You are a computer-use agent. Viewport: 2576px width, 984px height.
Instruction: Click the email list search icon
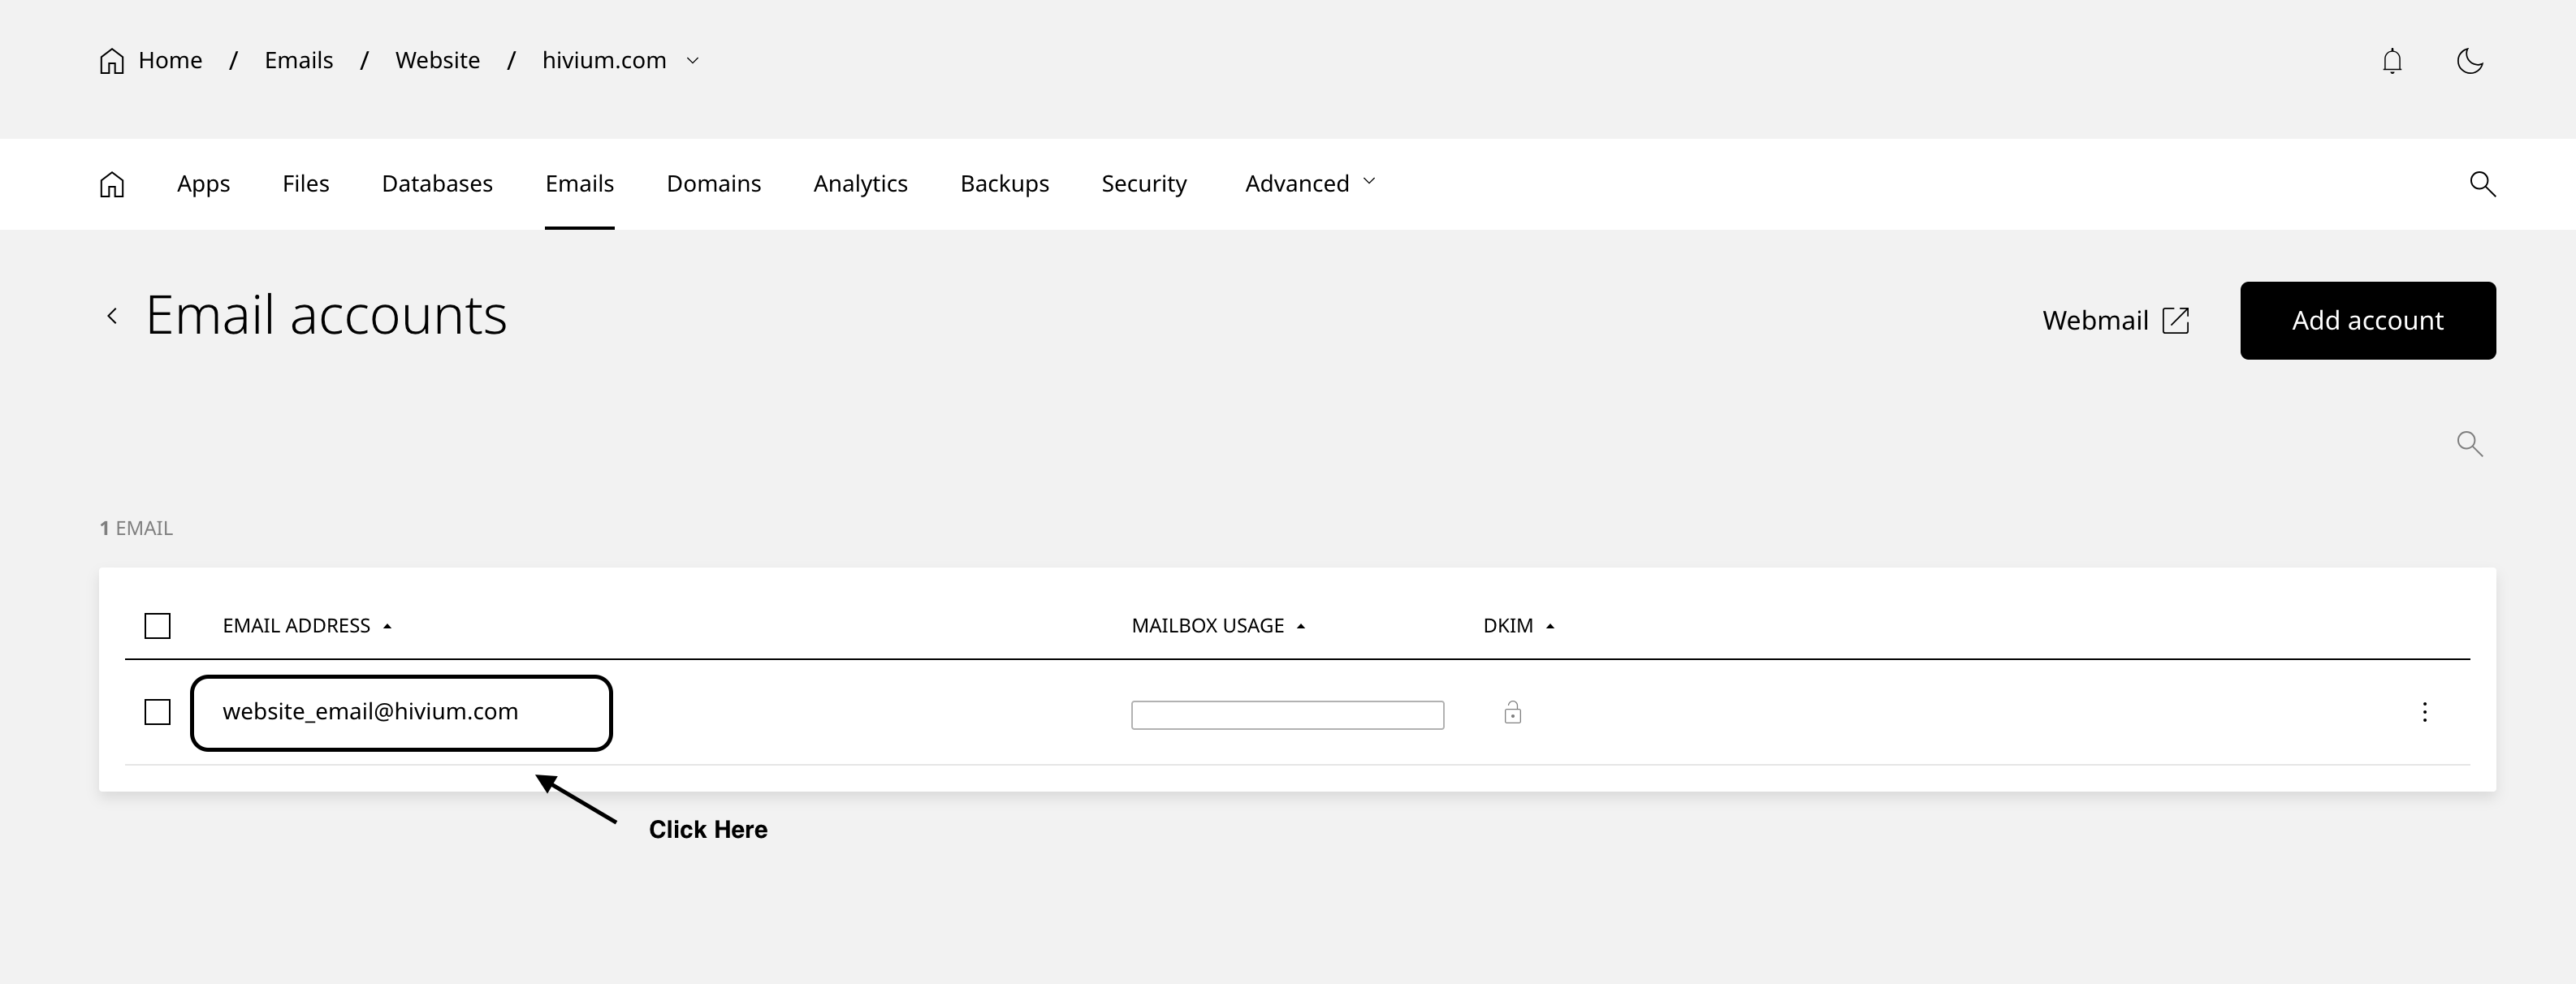point(2469,443)
